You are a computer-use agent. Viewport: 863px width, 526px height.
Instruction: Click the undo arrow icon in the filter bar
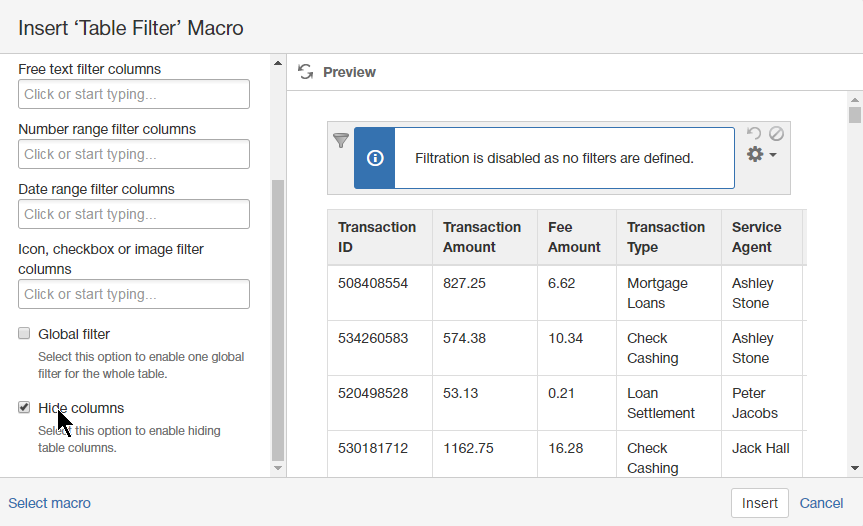pos(754,134)
